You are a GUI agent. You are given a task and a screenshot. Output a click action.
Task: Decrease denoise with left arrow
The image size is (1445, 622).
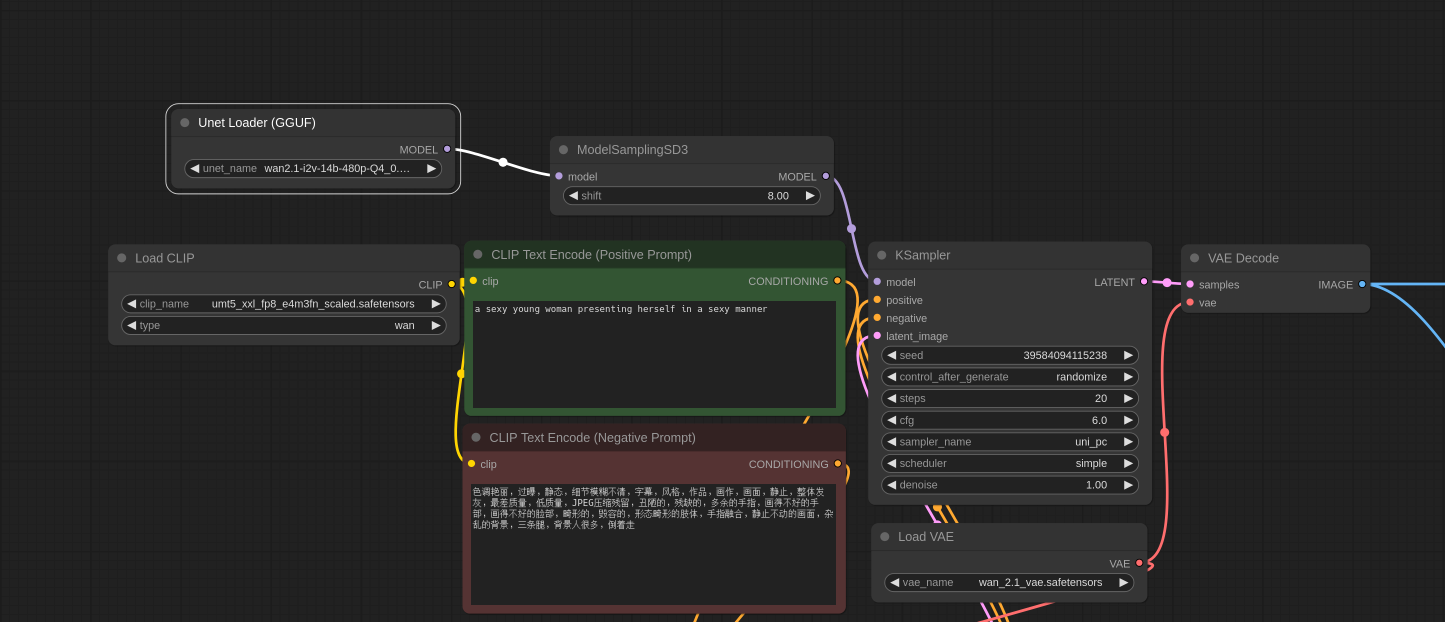[x=892, y=484]
